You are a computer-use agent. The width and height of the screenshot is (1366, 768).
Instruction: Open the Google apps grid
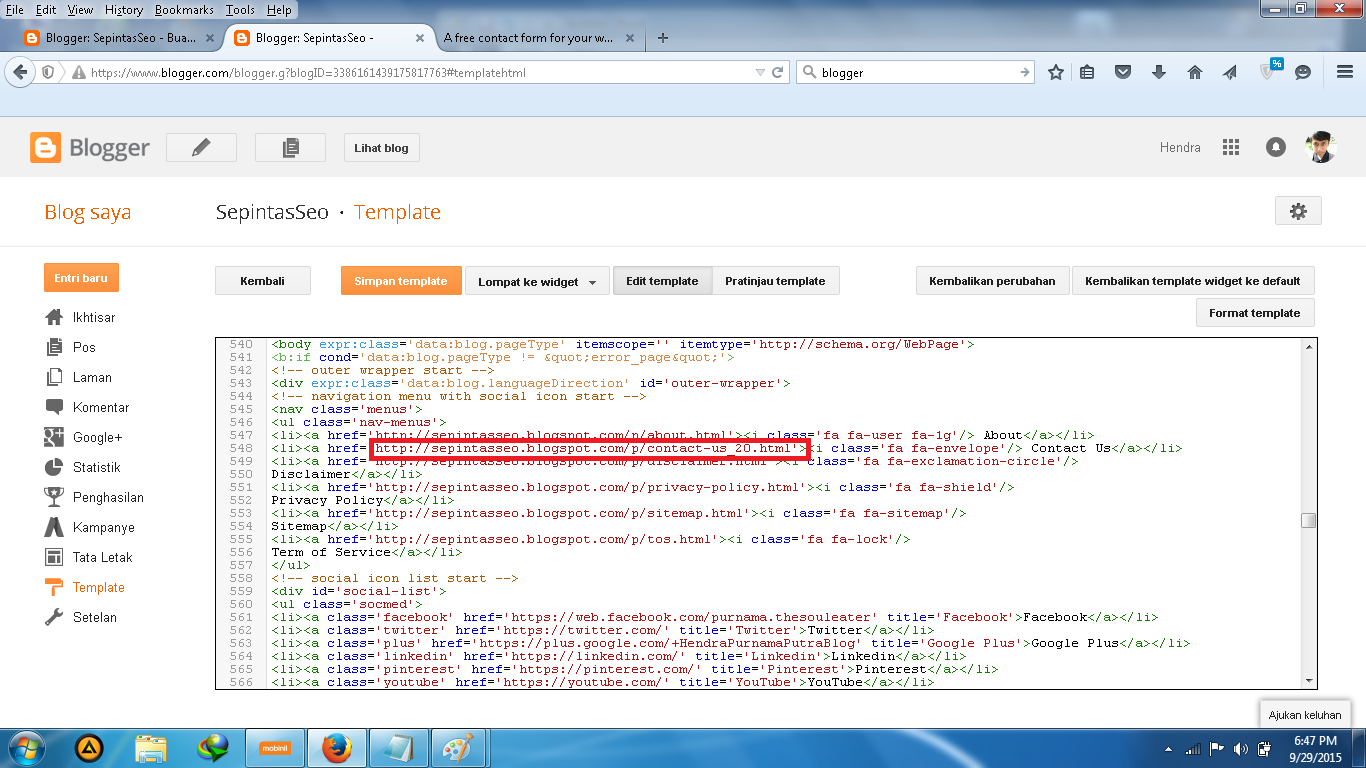1231,147
